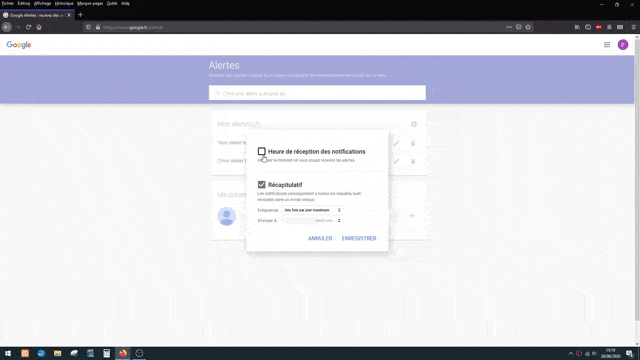640x360 pixels.
Task: Click the create alert search field
Action: tap(317, 93)
